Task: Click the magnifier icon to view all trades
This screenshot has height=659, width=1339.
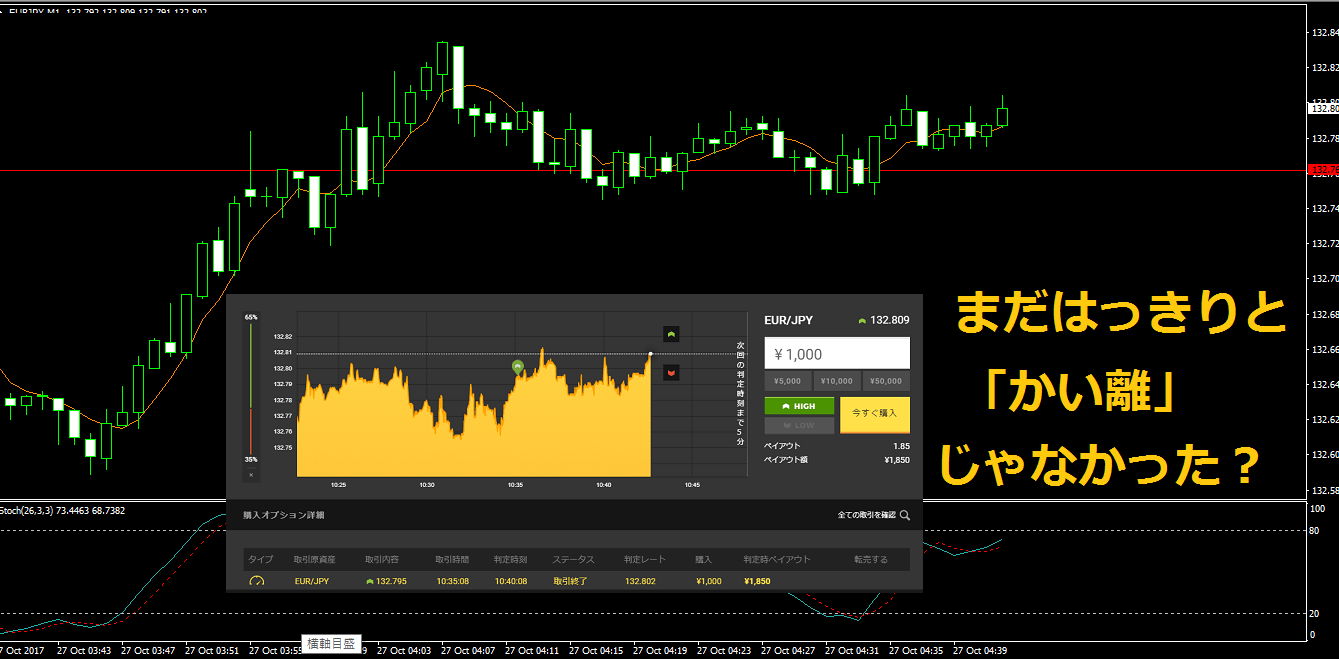Action: tap(905, 516)
